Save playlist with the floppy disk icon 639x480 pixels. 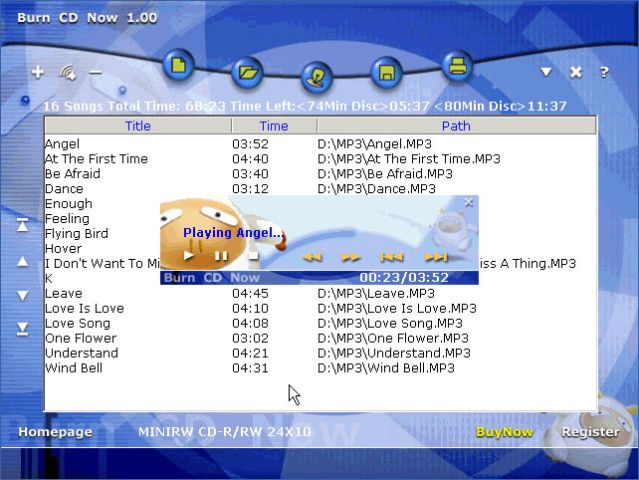coord(387,73)
